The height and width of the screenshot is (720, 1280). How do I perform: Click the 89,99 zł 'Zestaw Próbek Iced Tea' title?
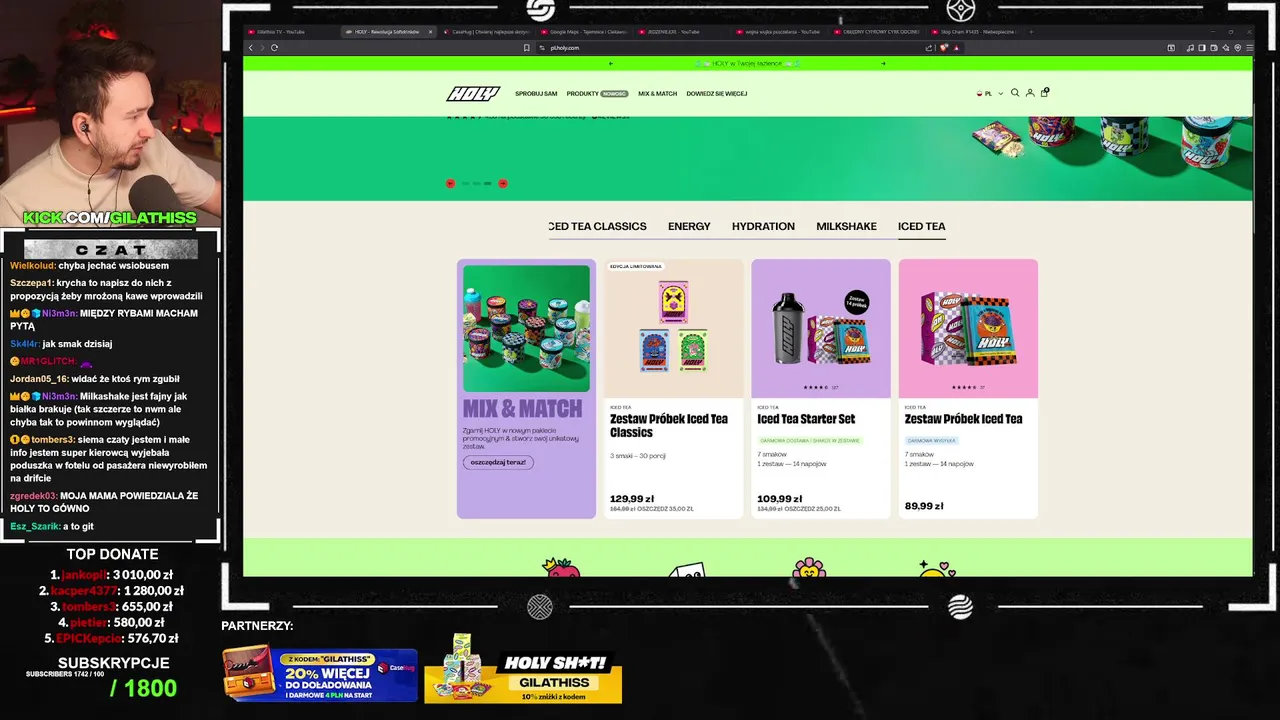963,419
